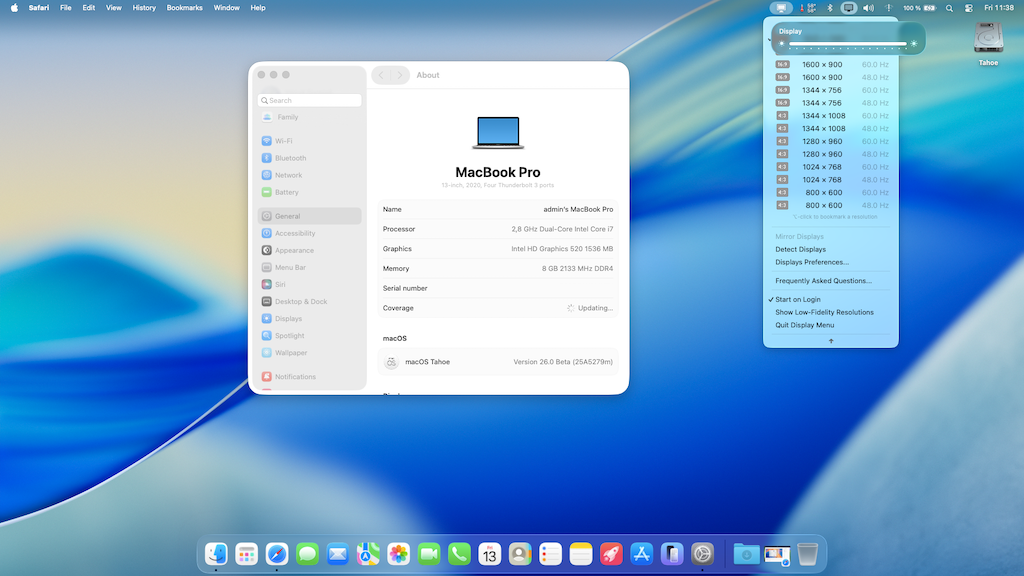Open Finder from the Dock
This screenshot has width=1024, height=576.
[x=216, y=554]
